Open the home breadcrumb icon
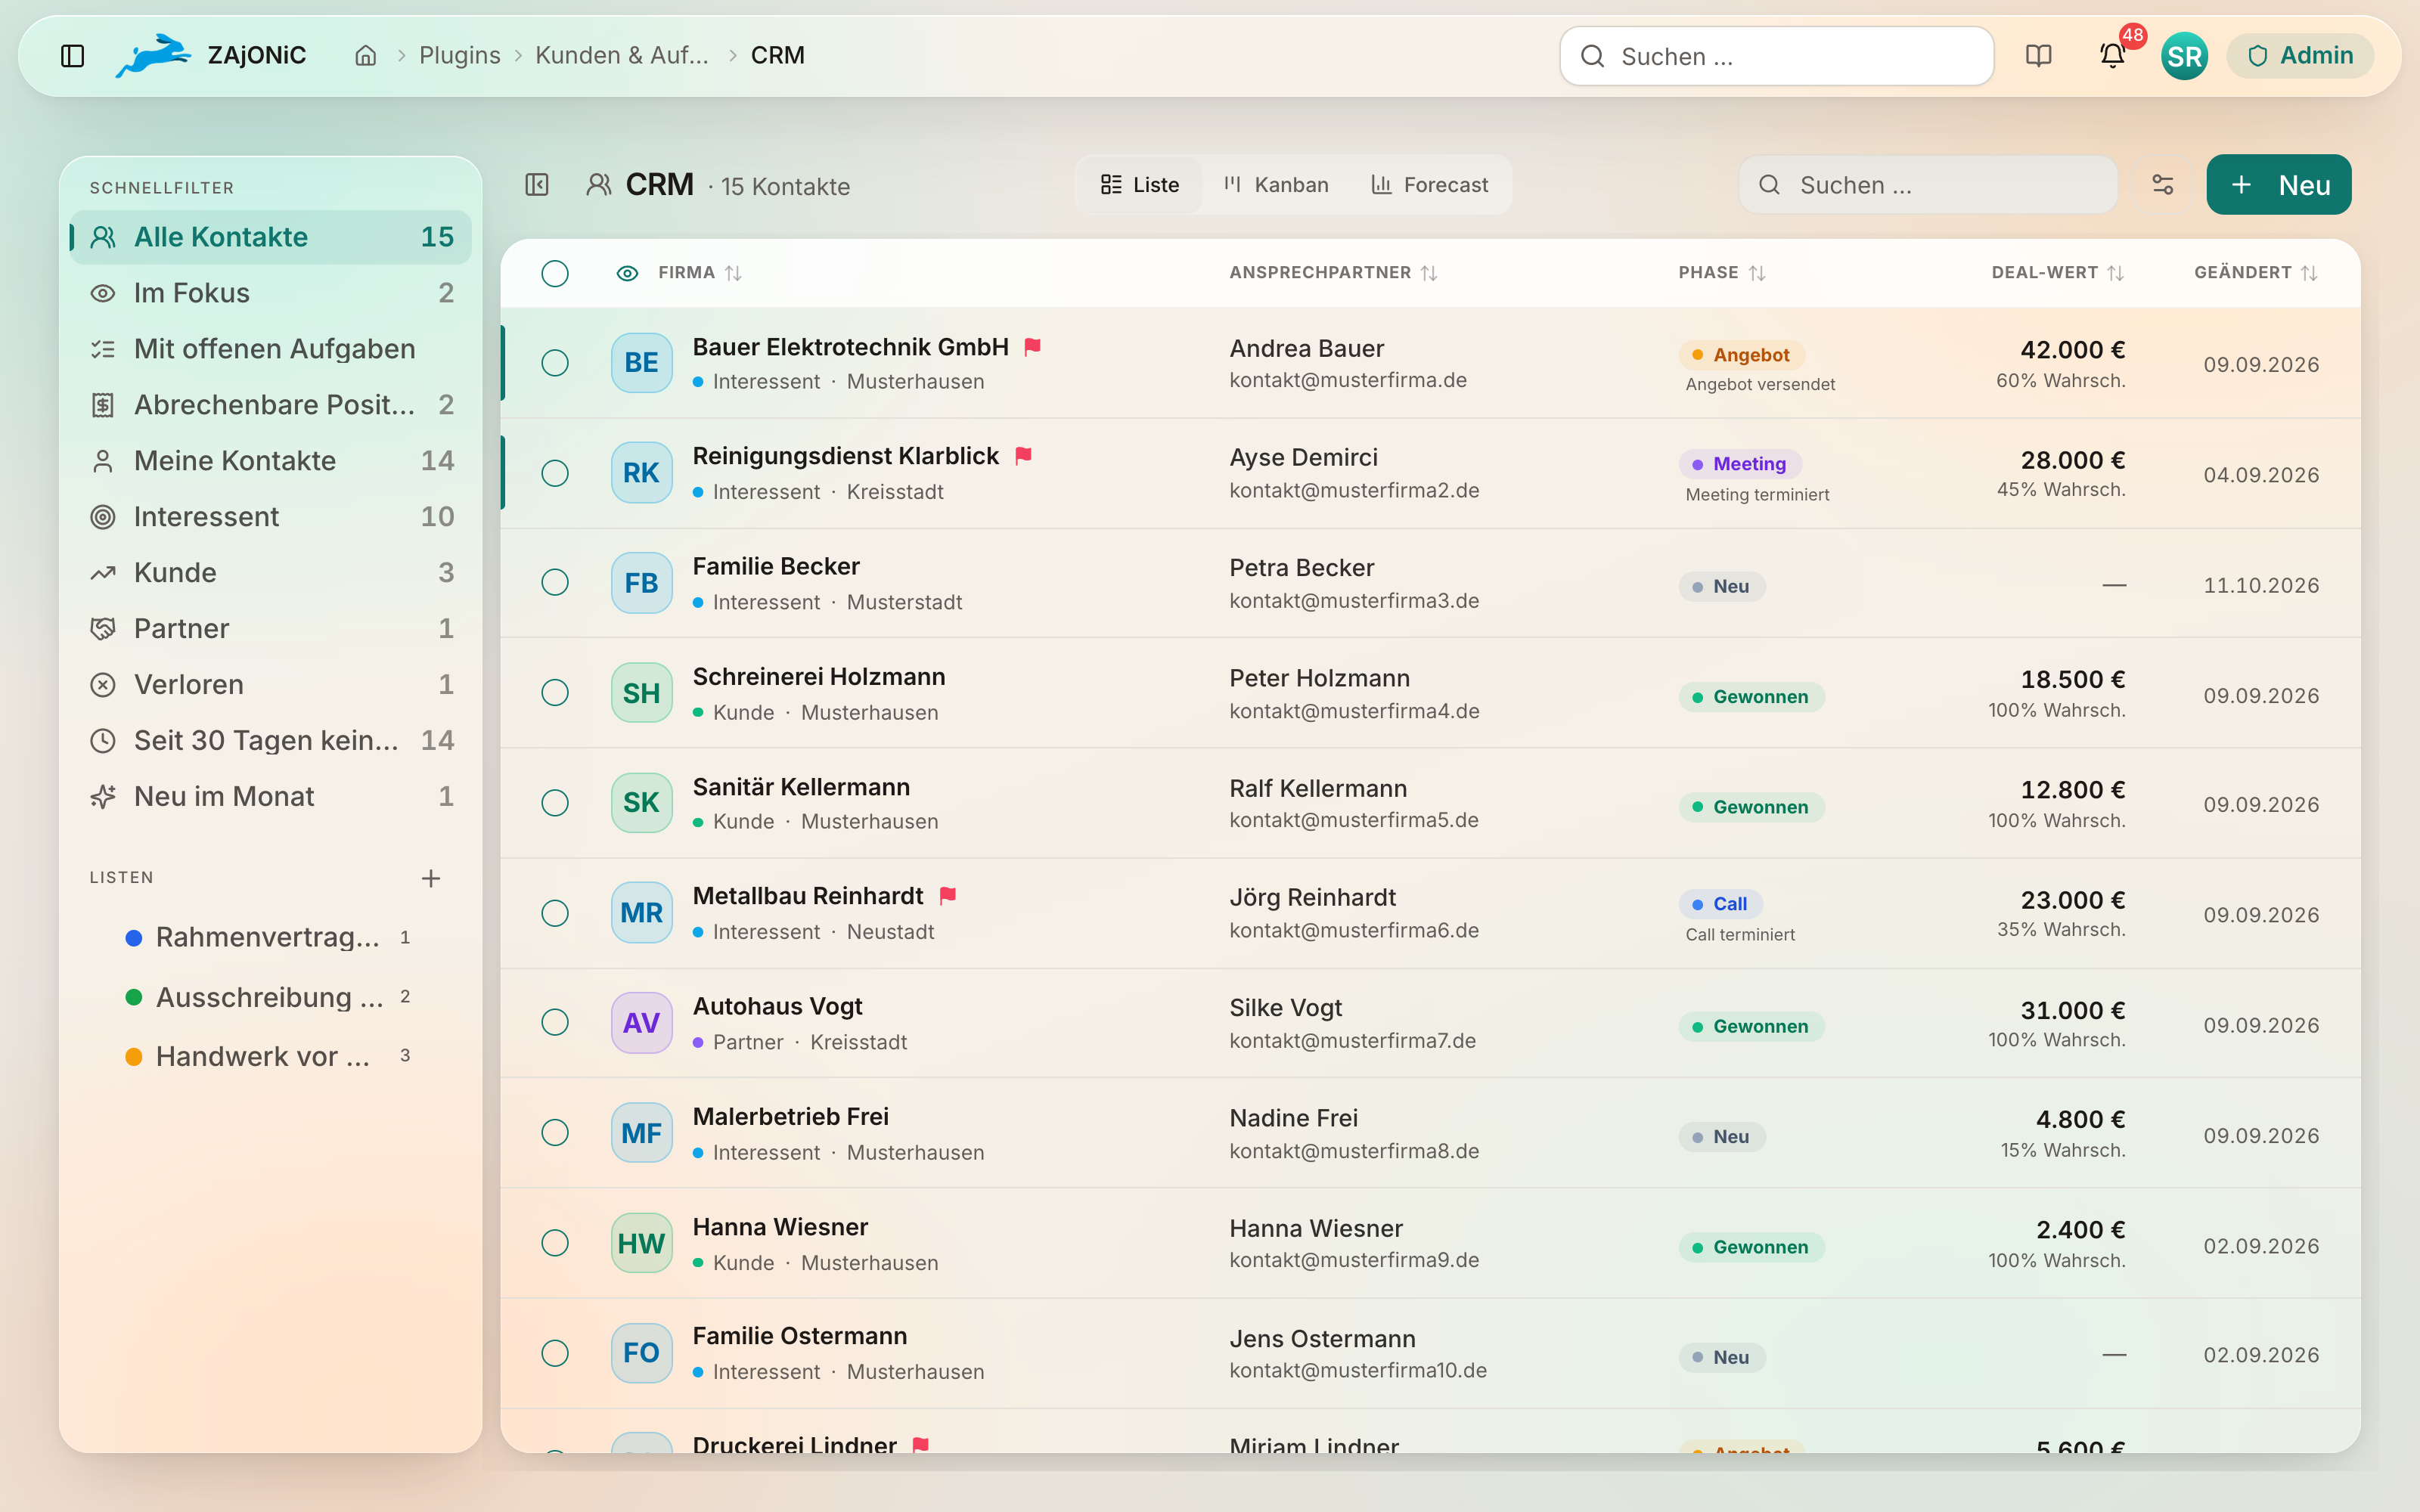 pos(366,55)
